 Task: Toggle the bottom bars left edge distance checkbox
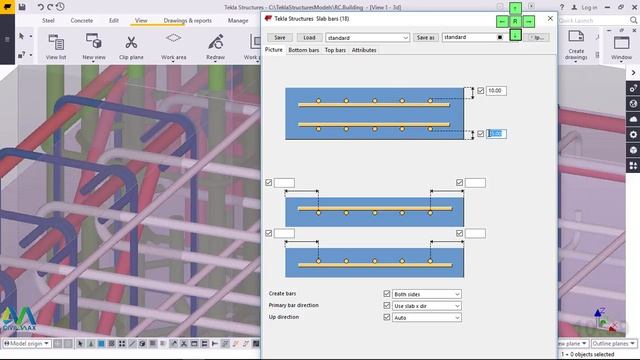269,233
